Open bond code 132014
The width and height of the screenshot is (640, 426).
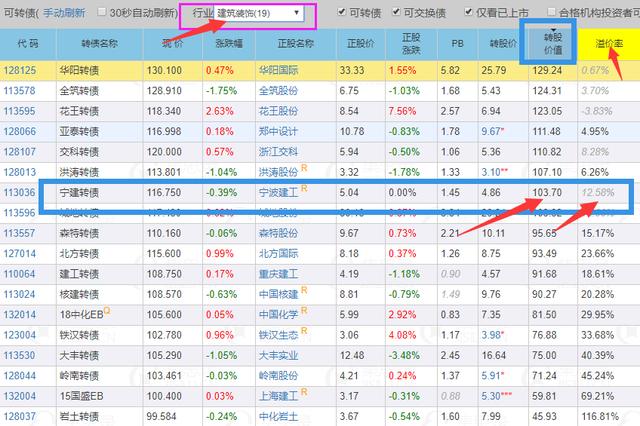[x=20, y=315]
